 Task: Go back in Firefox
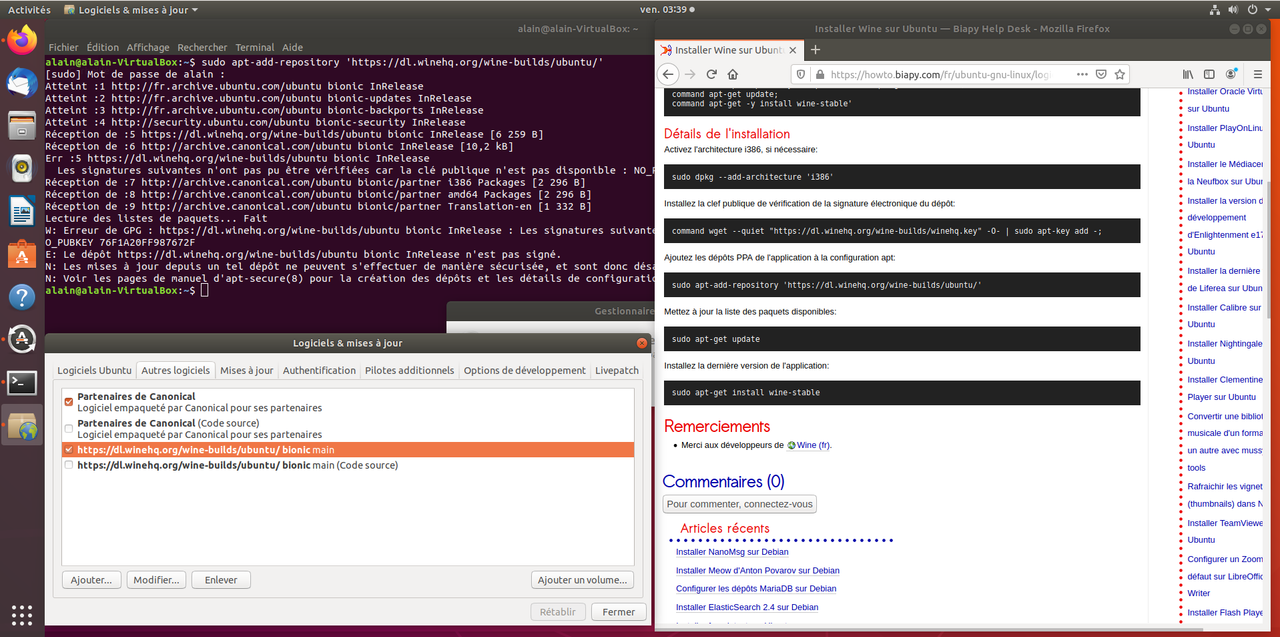(x=669, y=74)
